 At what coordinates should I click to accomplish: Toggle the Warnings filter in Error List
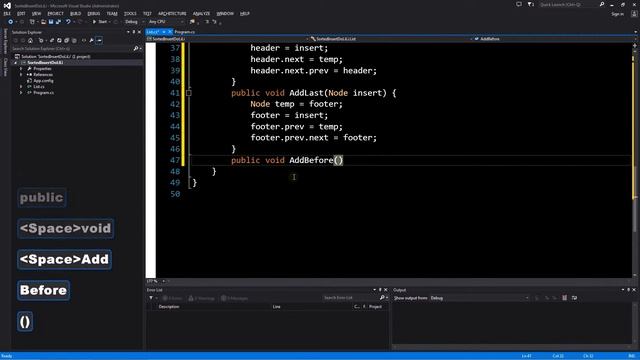201,298
